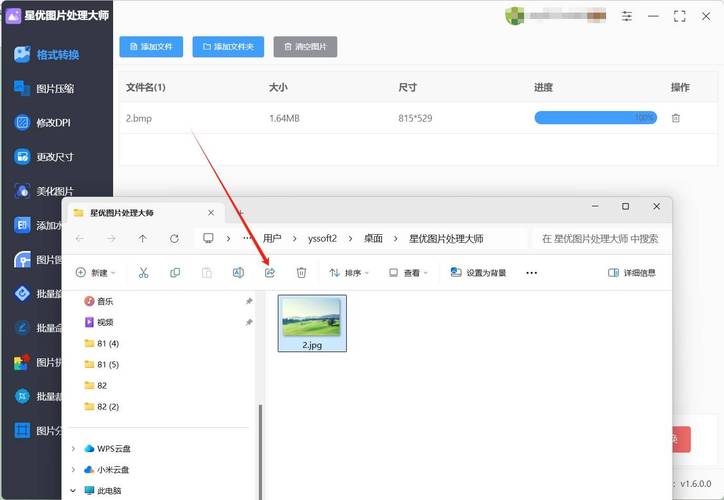This screenshot has width=724, height=500.
Task: Select 2.jpg thumbnail in Explorer
Action: point(312,323)
